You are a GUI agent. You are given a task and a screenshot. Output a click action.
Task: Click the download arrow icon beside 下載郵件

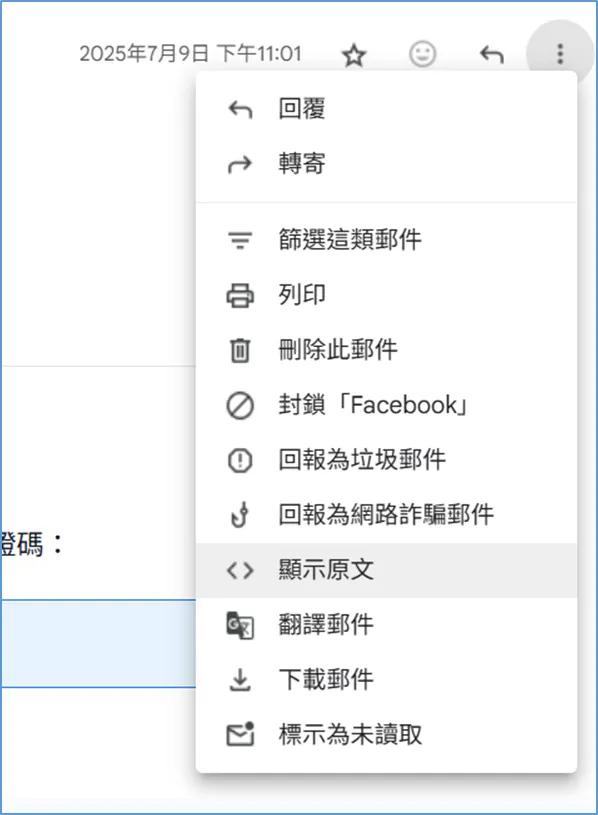pyautogui.click(x=240, y=679)
